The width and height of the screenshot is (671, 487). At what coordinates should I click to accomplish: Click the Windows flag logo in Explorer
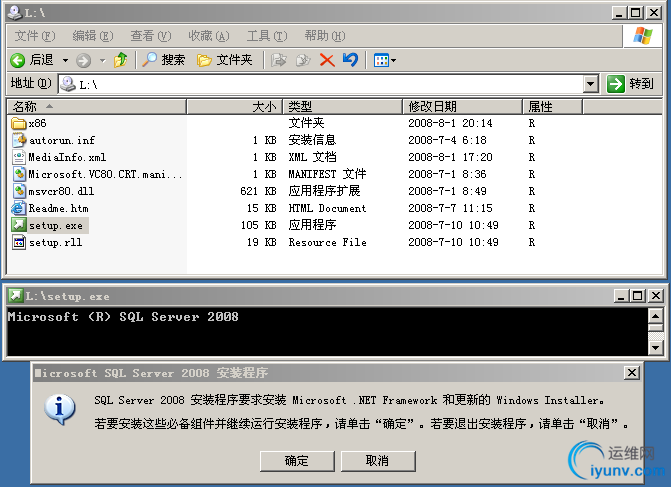643,36
